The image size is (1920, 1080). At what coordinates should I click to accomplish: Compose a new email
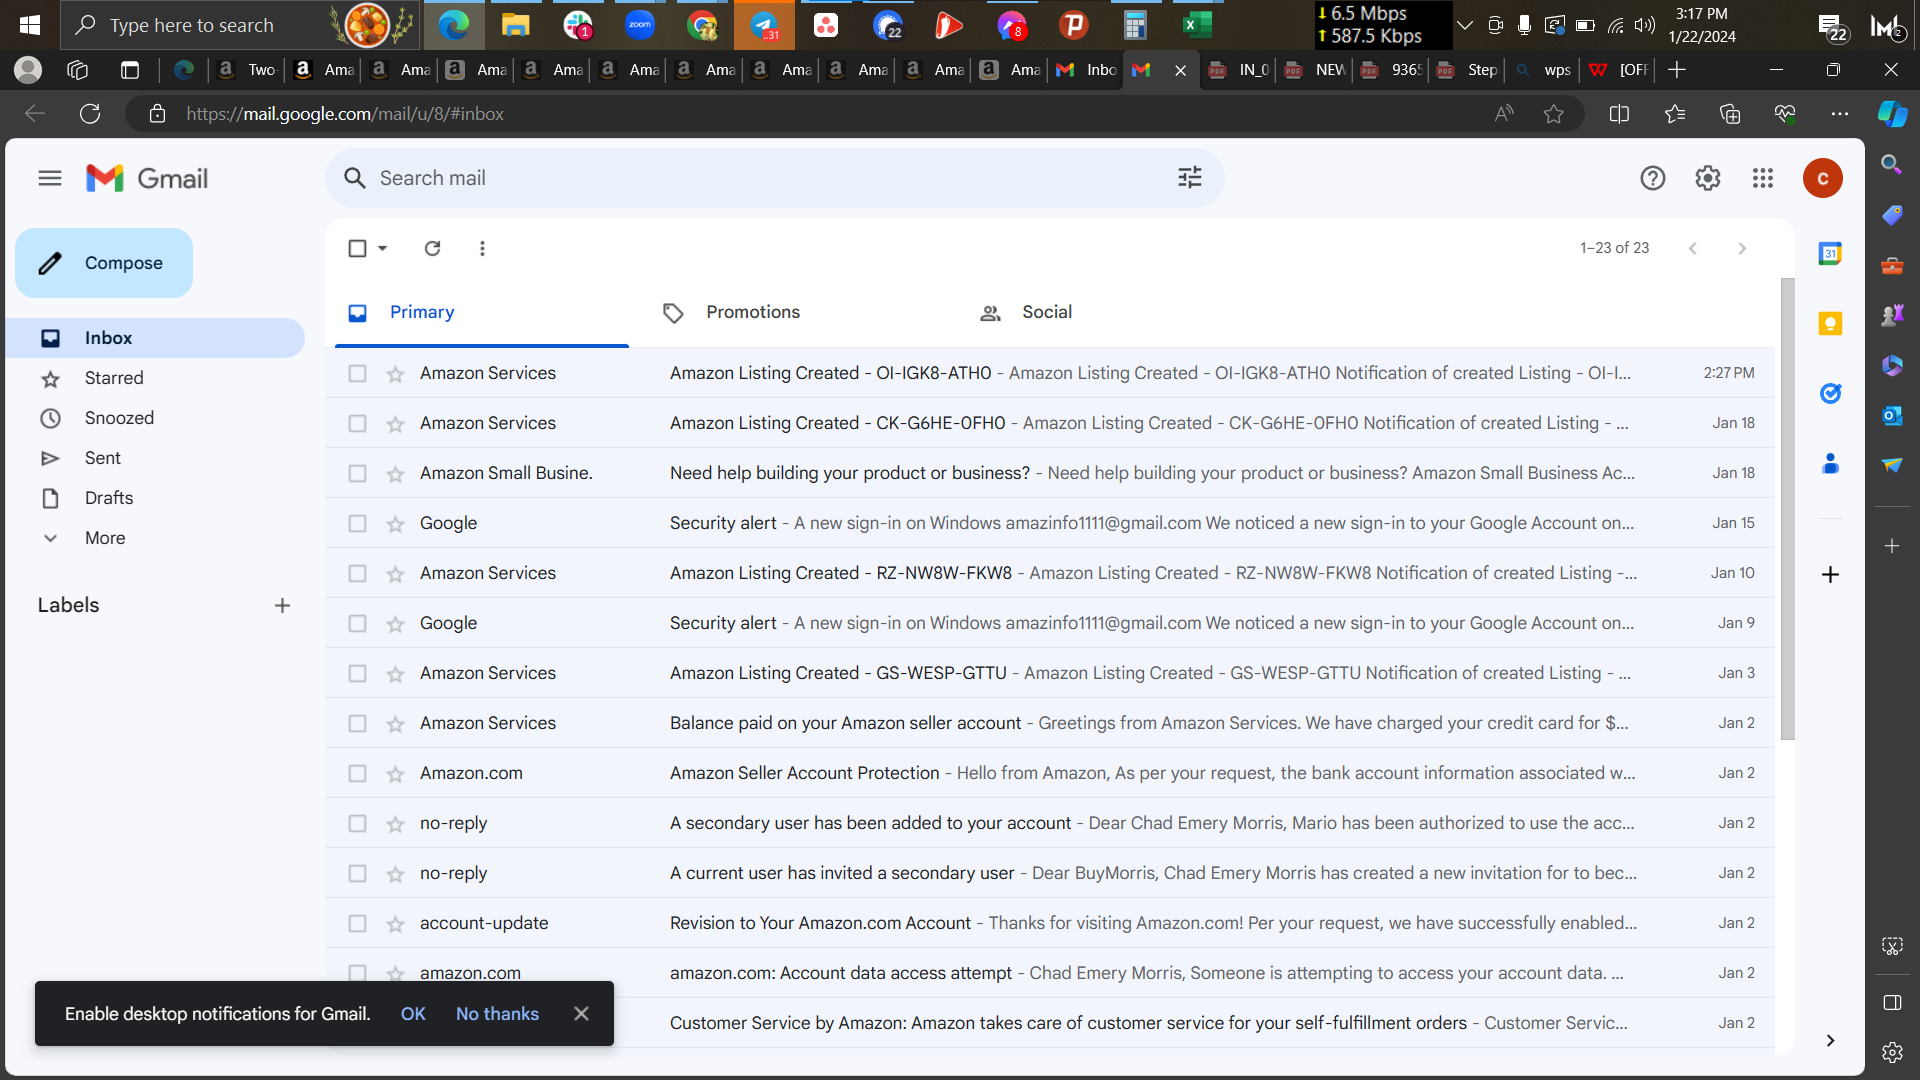tap(104, 263)
